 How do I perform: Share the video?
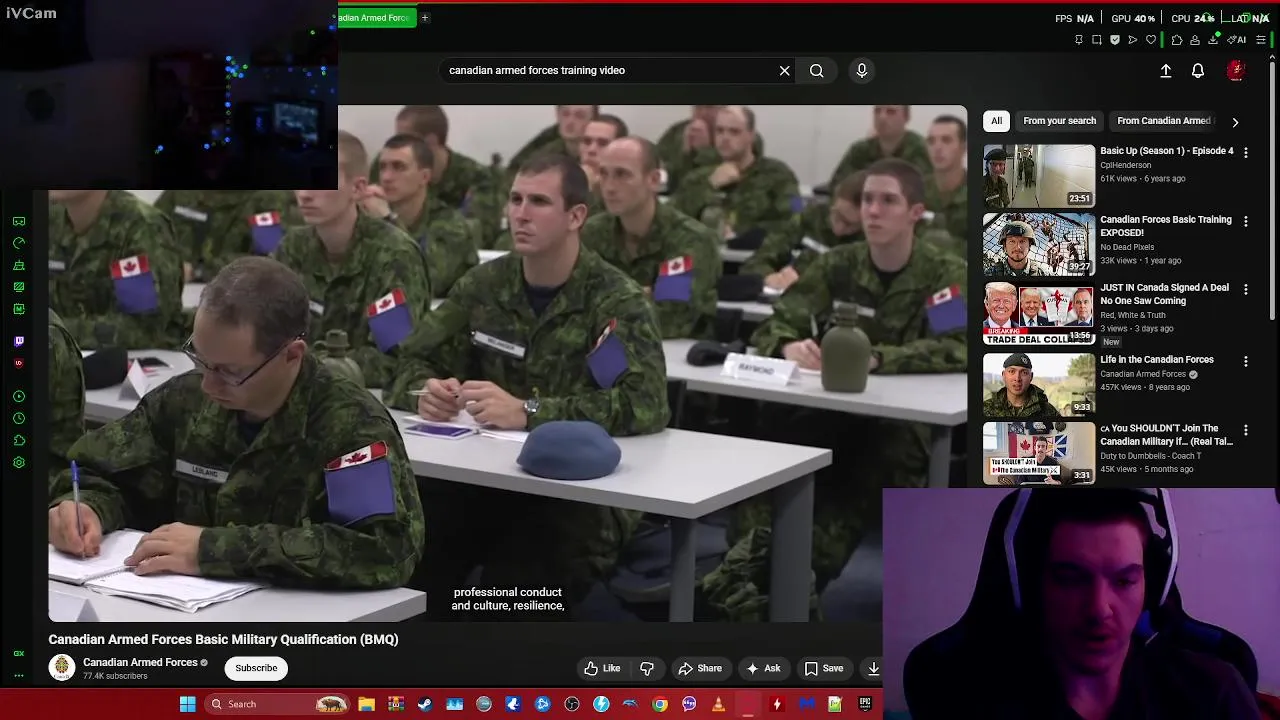(700, 668)
